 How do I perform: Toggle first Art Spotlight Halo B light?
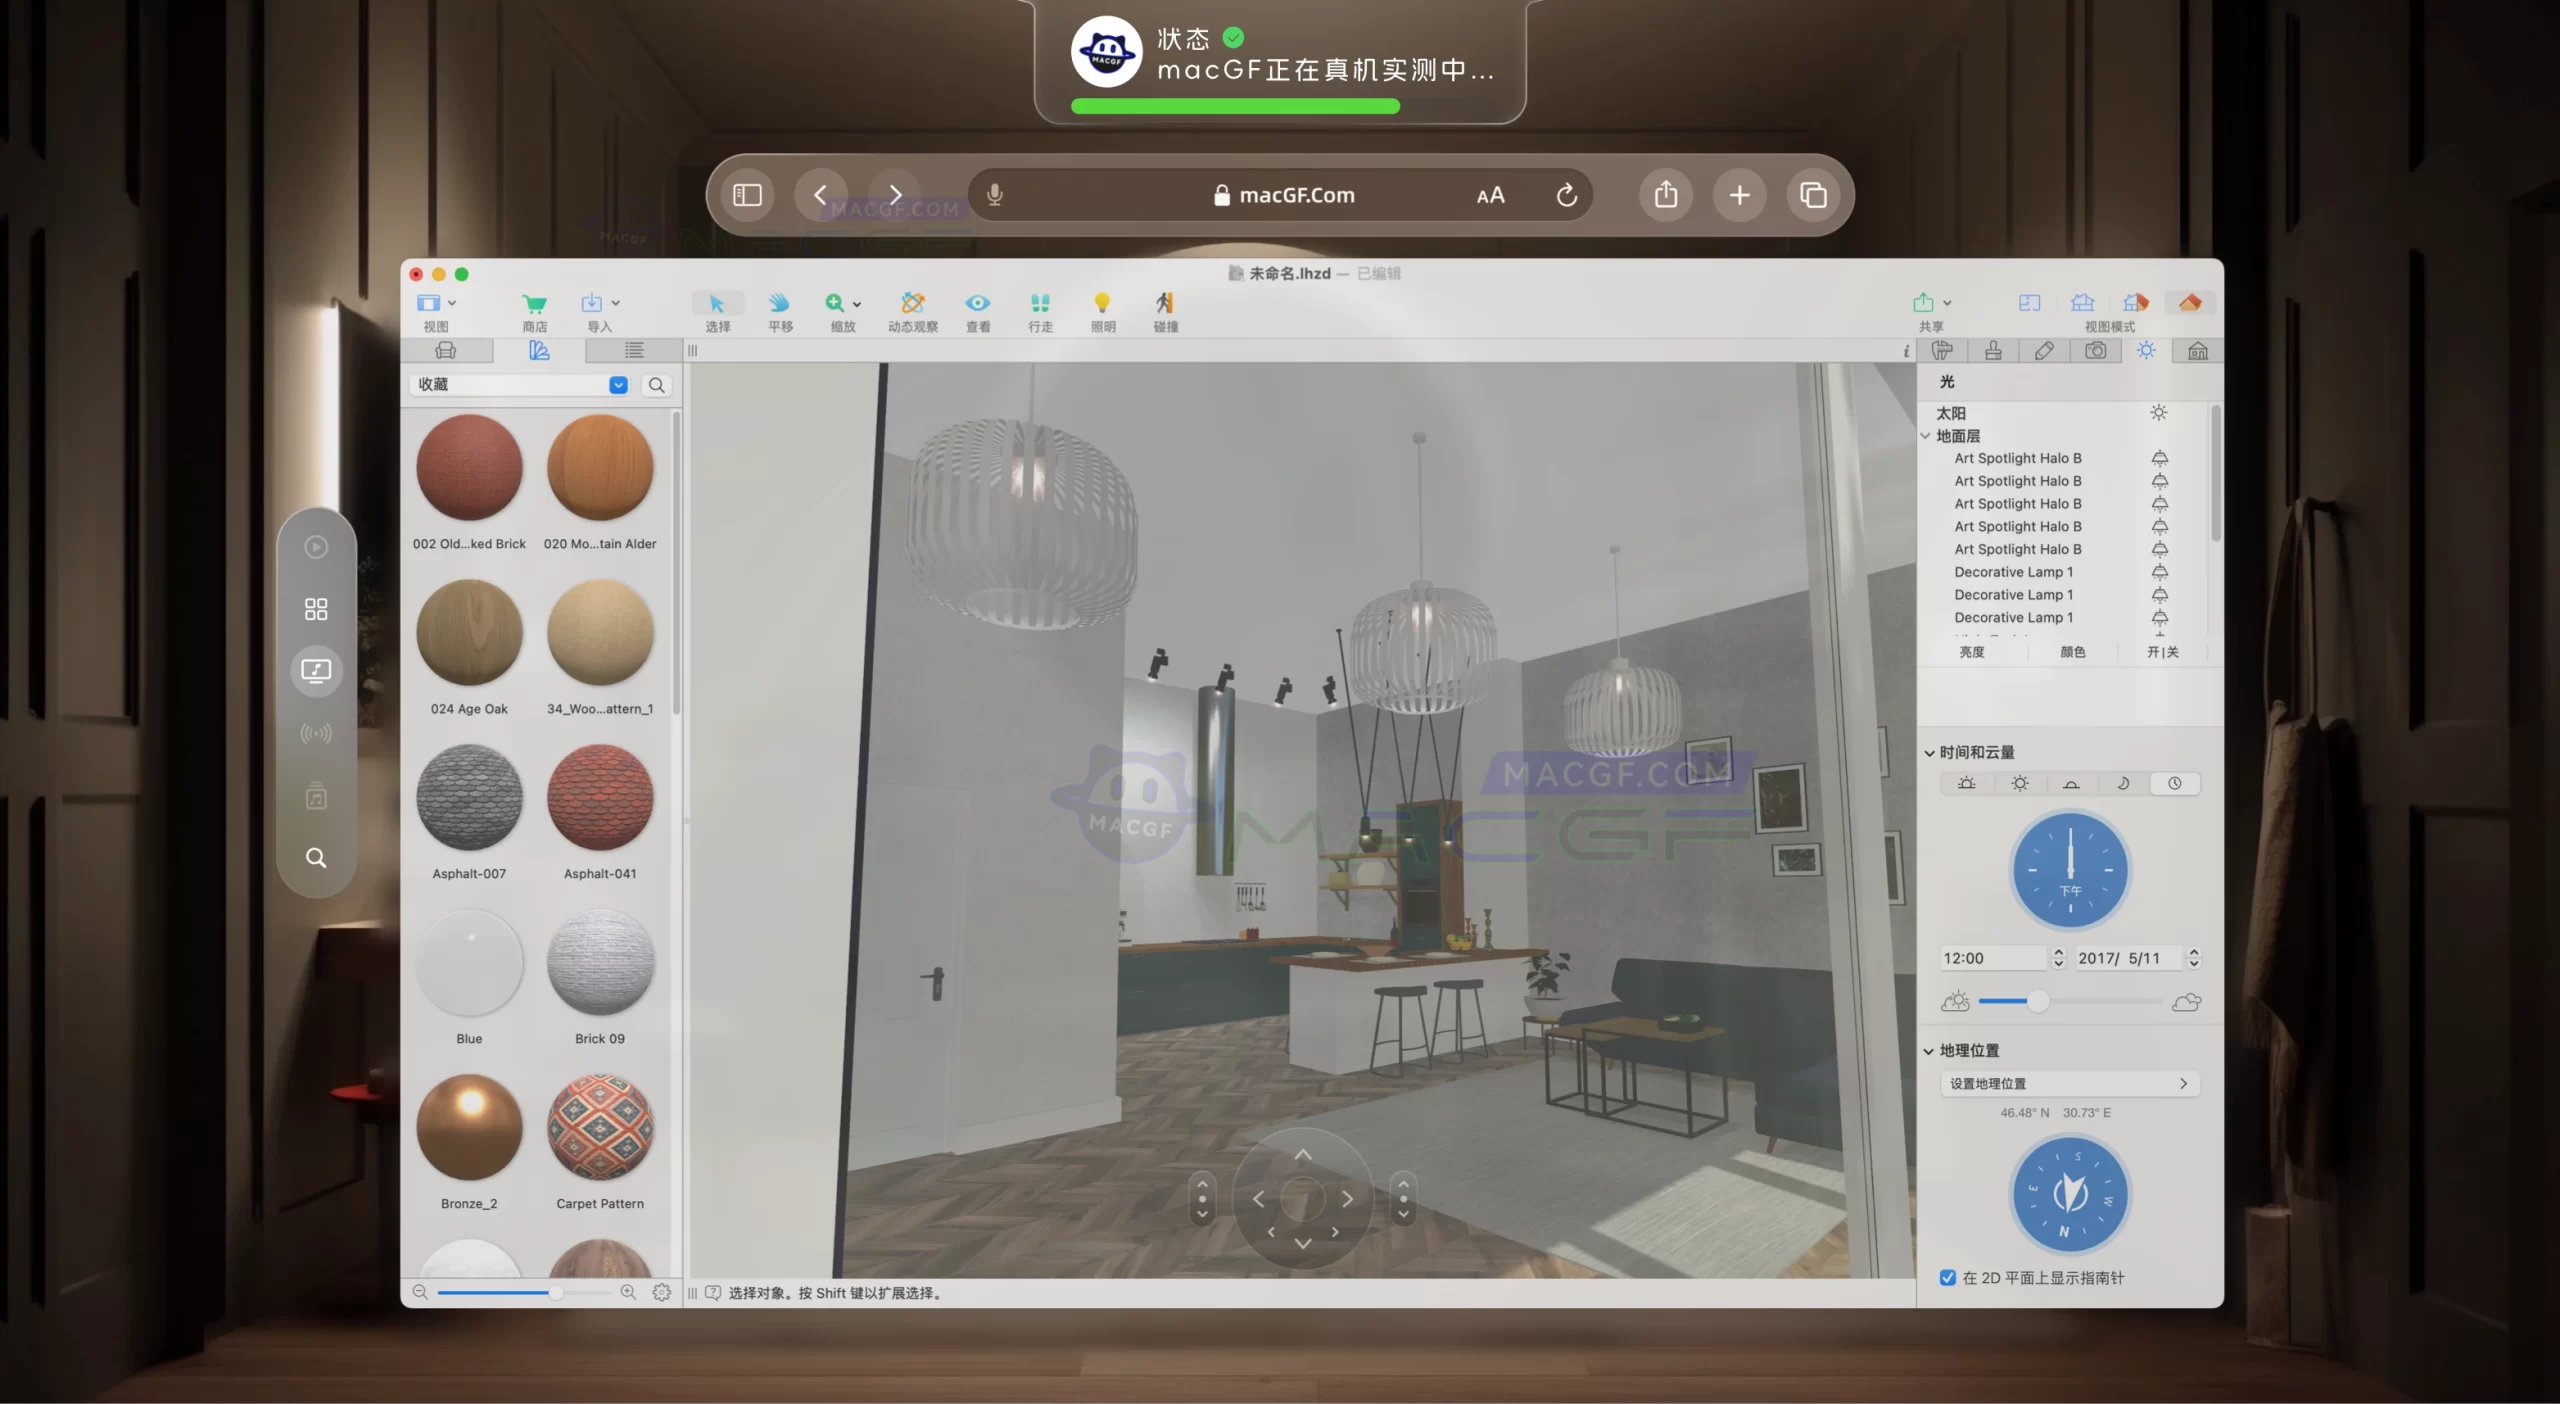(x=2159, y=458)
